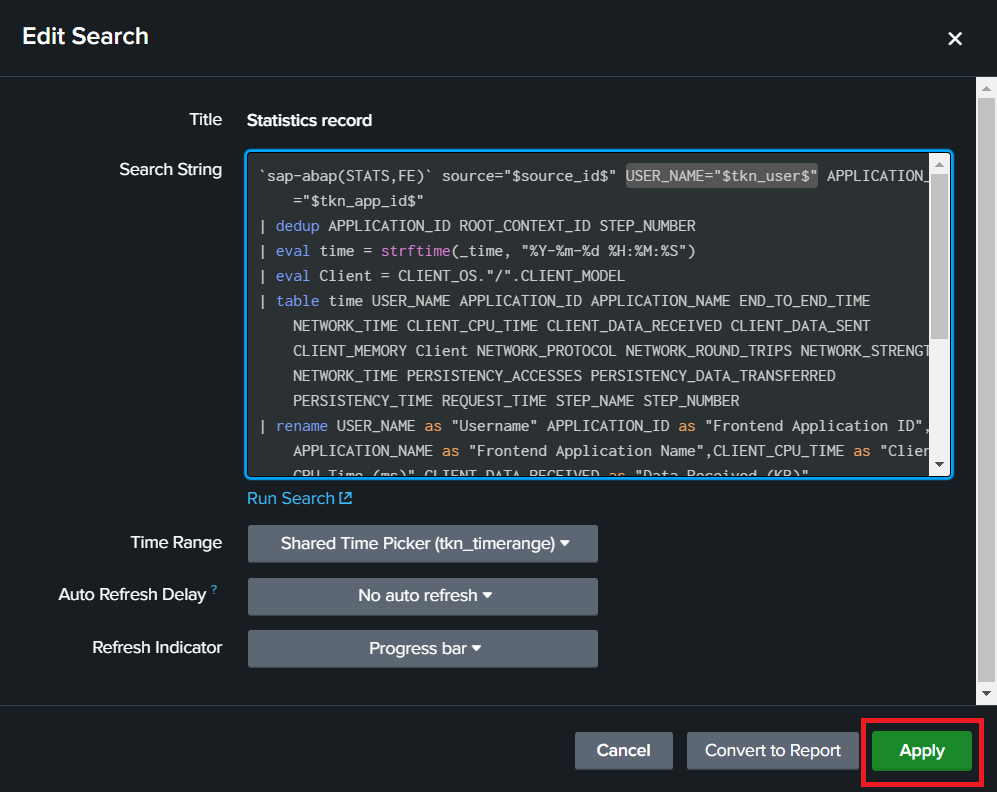The height and width of the screenshot is (792, 997).
Task: Click the highlighted USER_NAME token in search string
Action: 721,176
